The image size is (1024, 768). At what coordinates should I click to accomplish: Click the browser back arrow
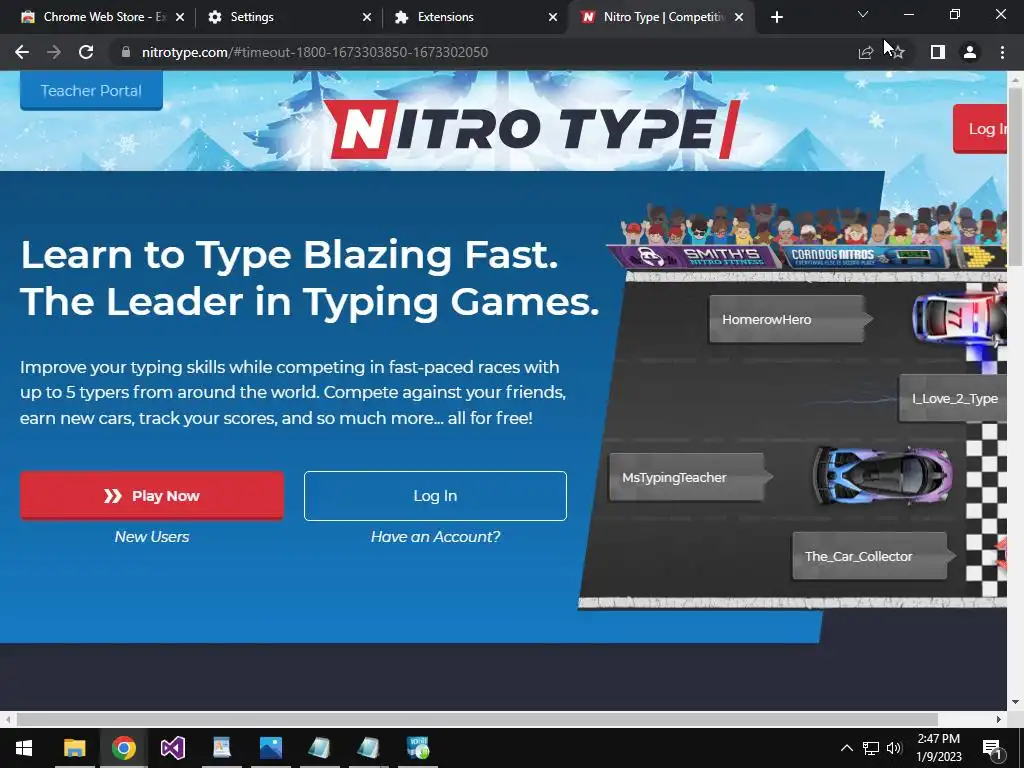click(x=22, y=52)
